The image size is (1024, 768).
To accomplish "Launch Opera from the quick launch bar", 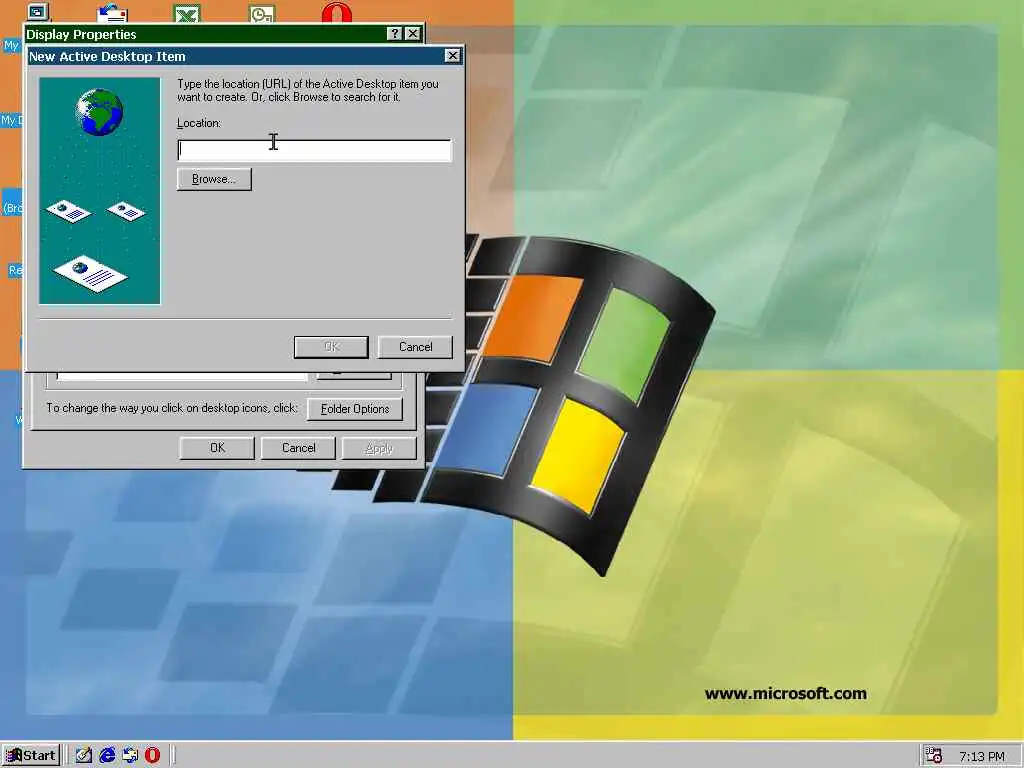I will click(x=152, y=756).
